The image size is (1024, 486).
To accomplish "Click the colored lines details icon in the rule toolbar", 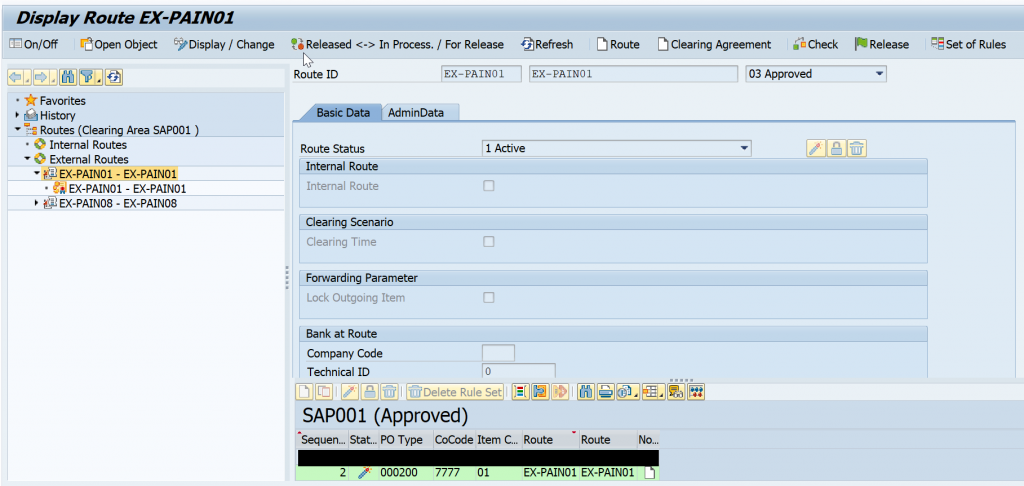I will point(520,391).
